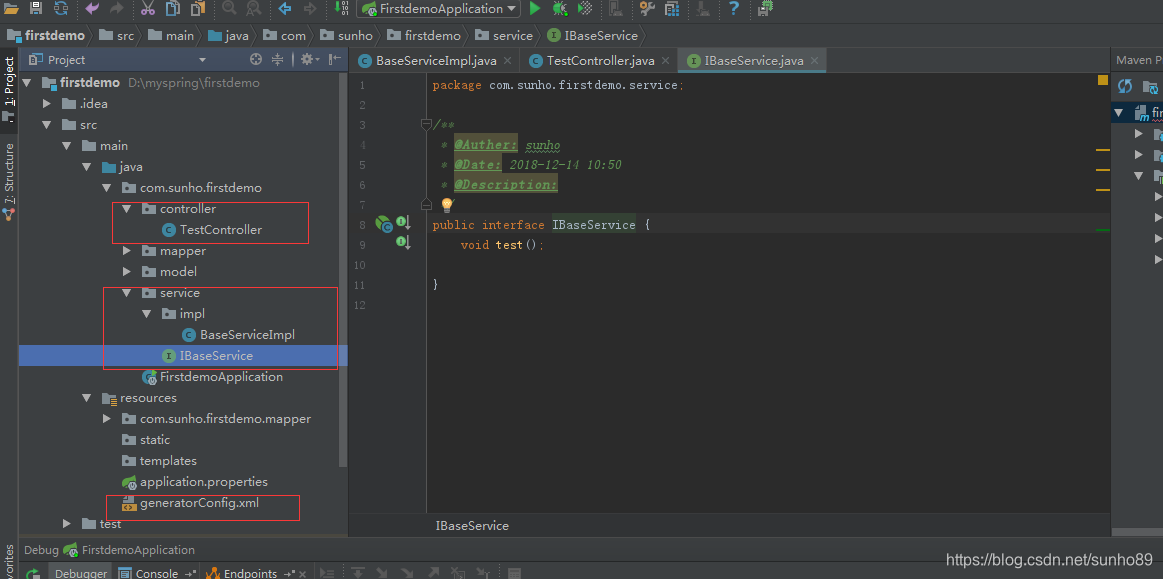Start debugging with the bug icon

coord(560,9)
